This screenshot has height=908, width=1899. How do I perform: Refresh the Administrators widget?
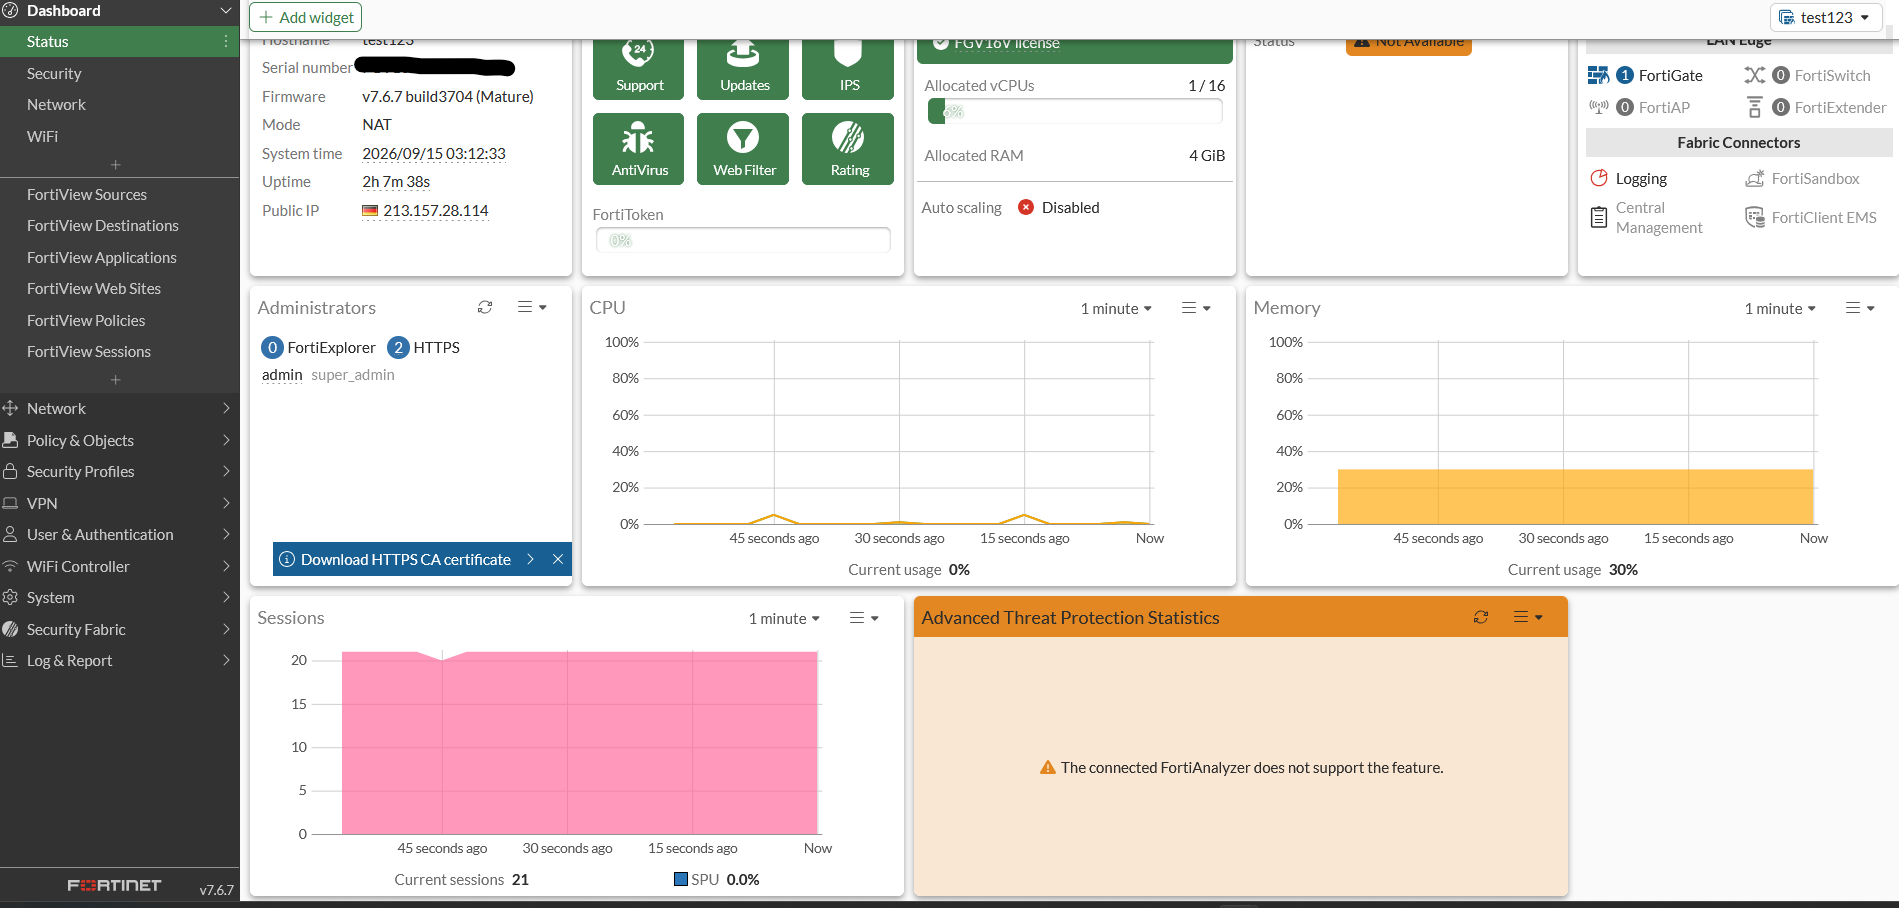485,308
